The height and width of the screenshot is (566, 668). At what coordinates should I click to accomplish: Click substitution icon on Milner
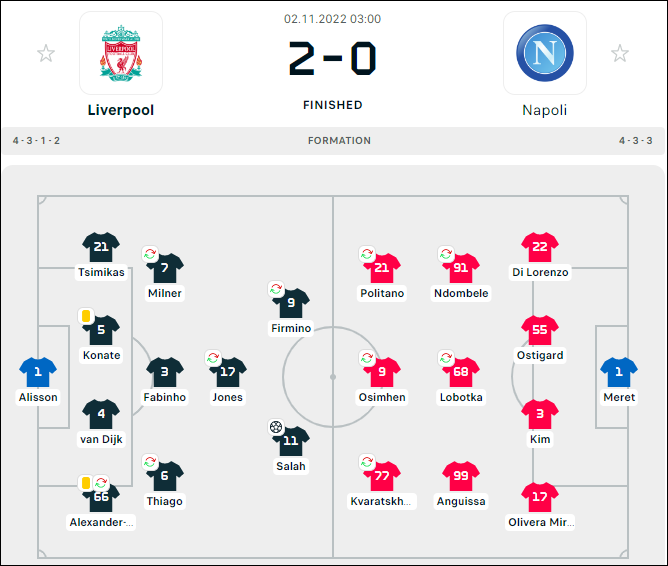150,254
